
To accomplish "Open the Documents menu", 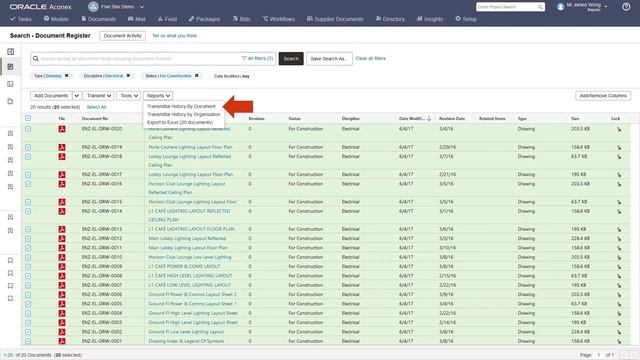I will (98, 19).
